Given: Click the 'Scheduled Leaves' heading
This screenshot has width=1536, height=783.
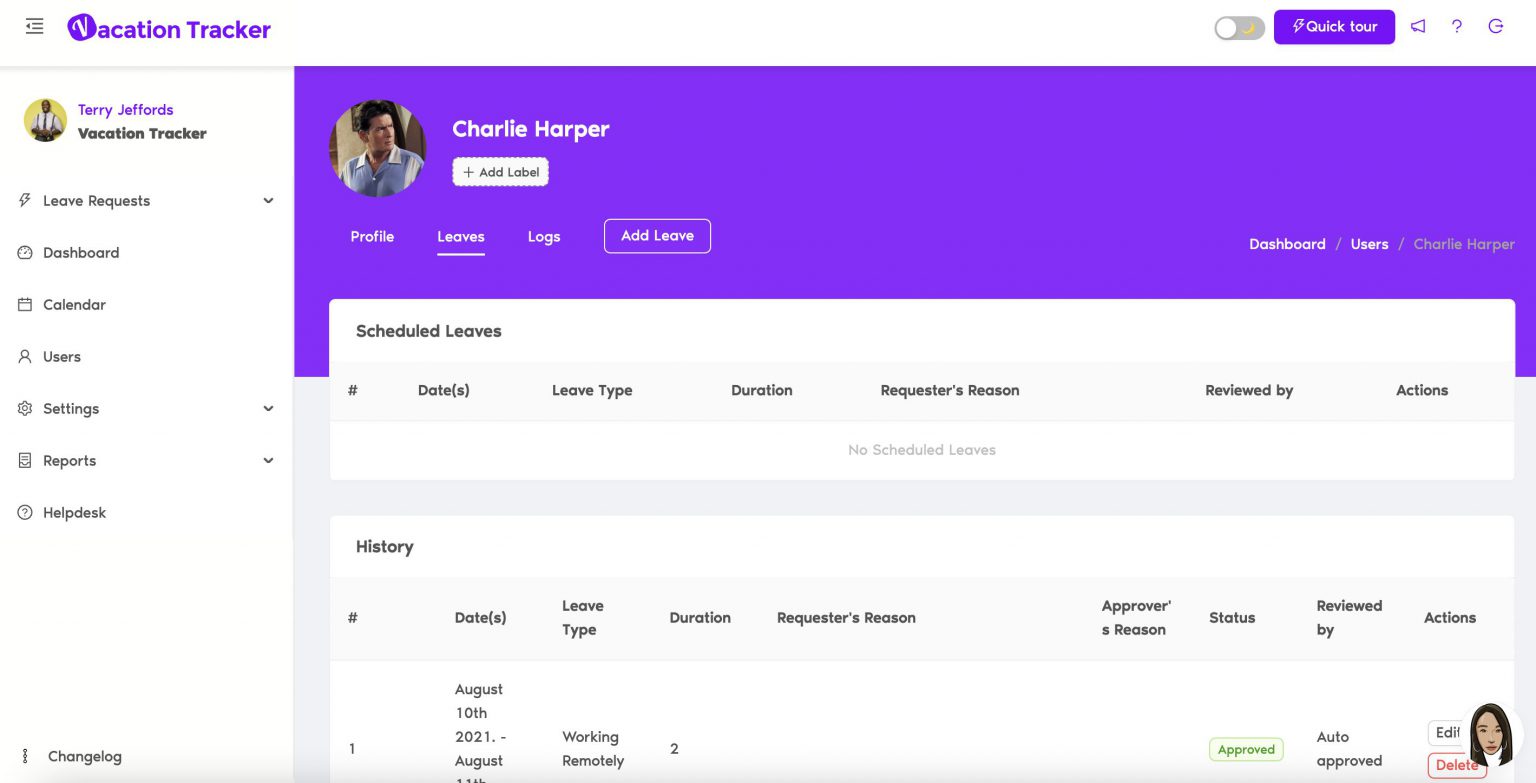Looking at the screenshot, I should pyautogui.click(x=429, y=331).
